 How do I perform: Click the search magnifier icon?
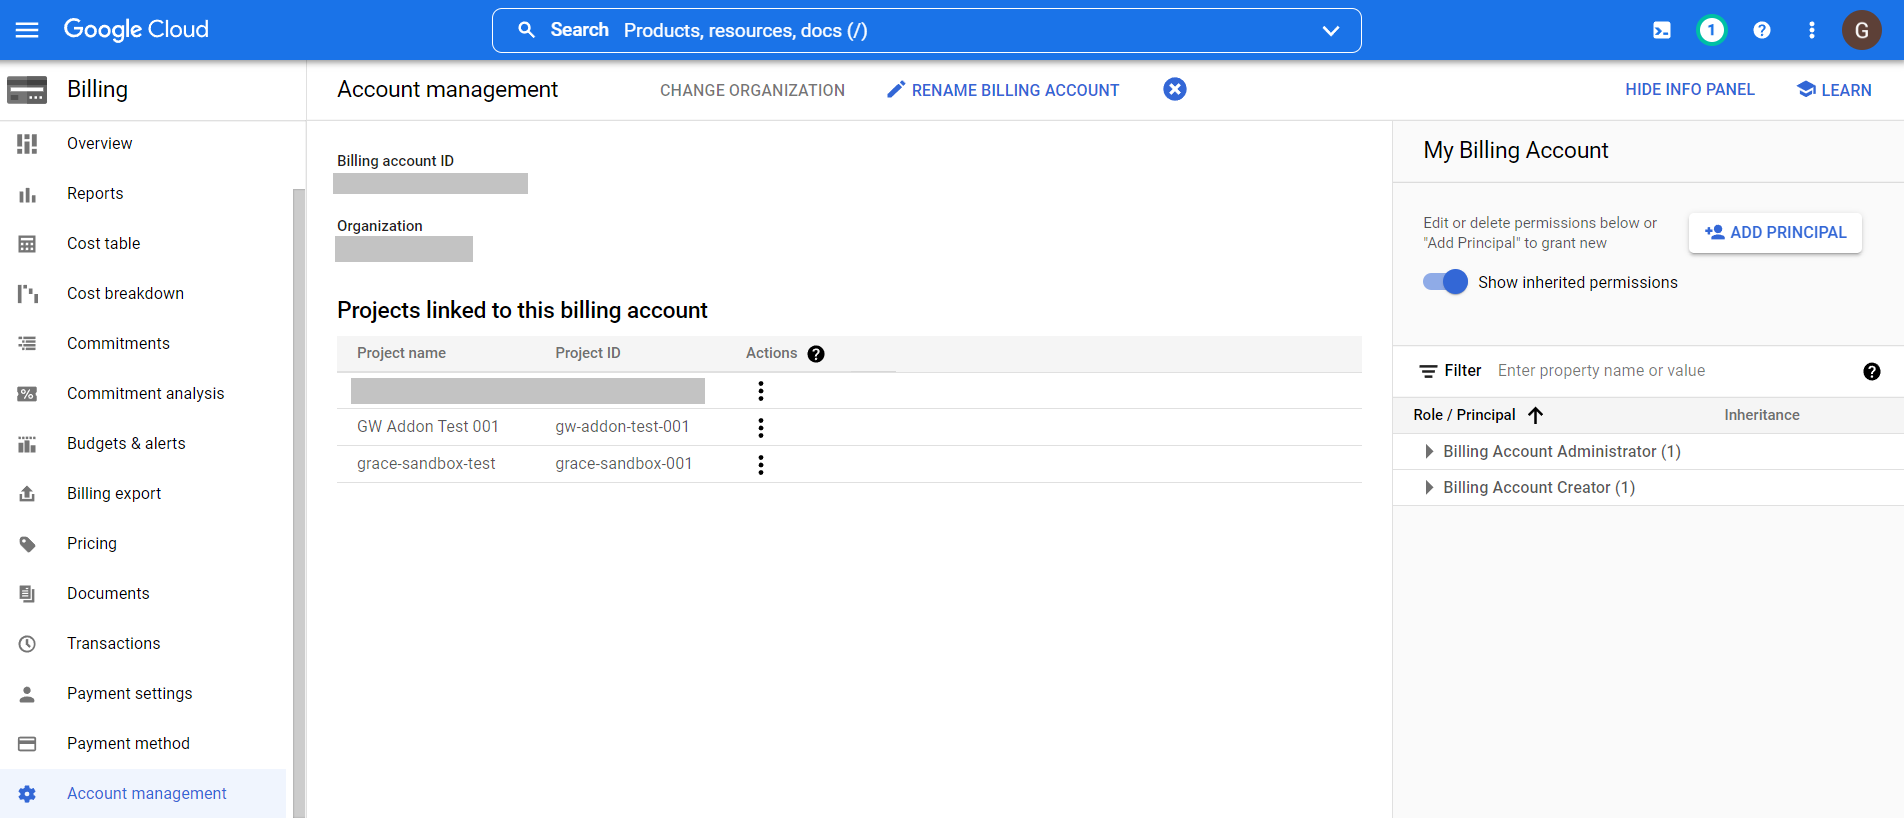pos(526,30)
